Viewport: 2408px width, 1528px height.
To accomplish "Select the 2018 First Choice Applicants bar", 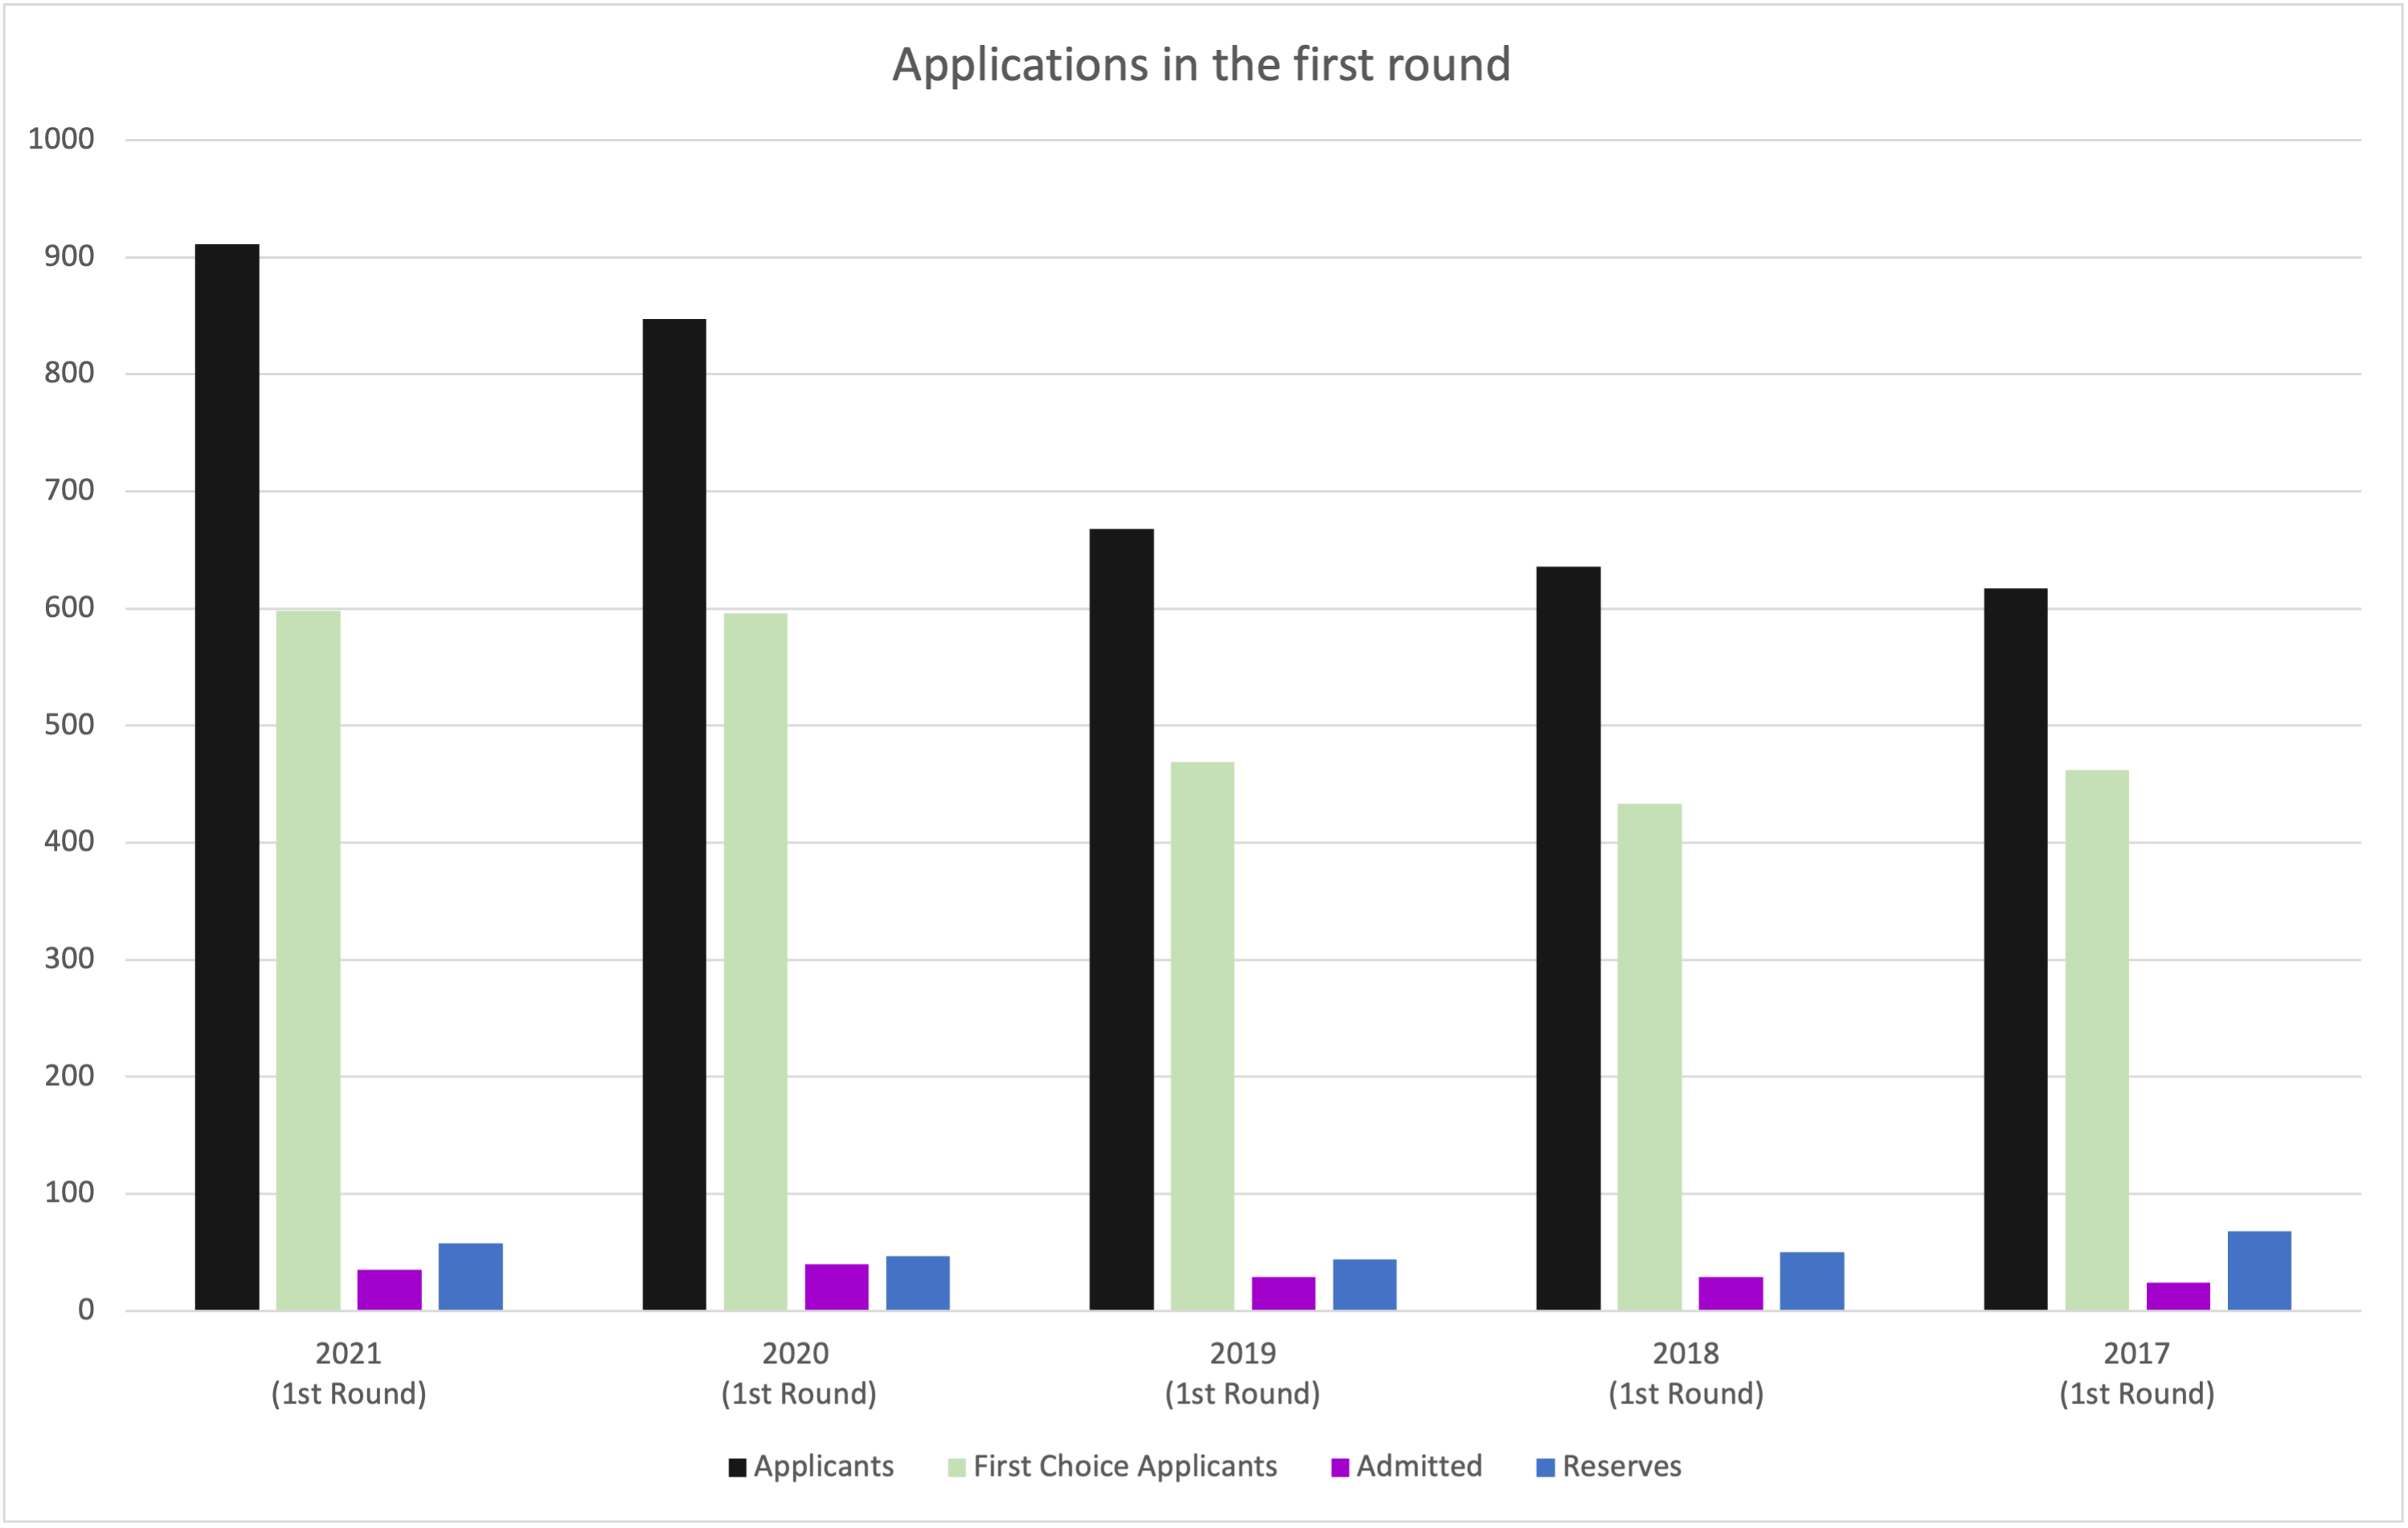I will (1649, 1057).
